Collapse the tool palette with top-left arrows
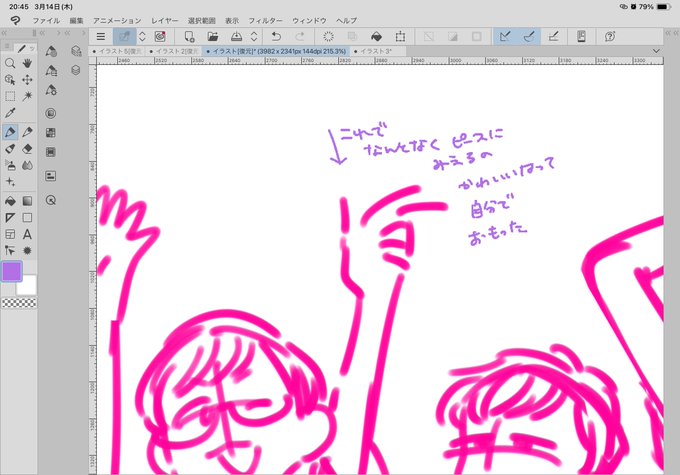This screenshot has width=680, height=475. click(4, 33)
